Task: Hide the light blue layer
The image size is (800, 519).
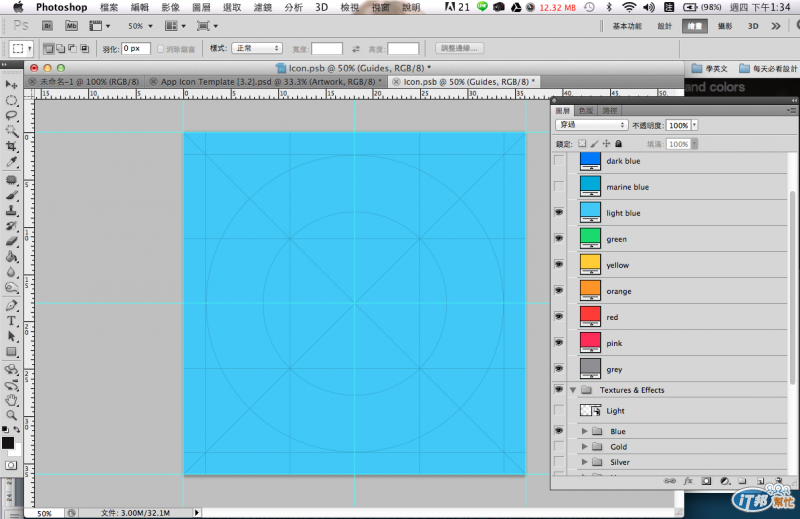Action: click(559, 212)
